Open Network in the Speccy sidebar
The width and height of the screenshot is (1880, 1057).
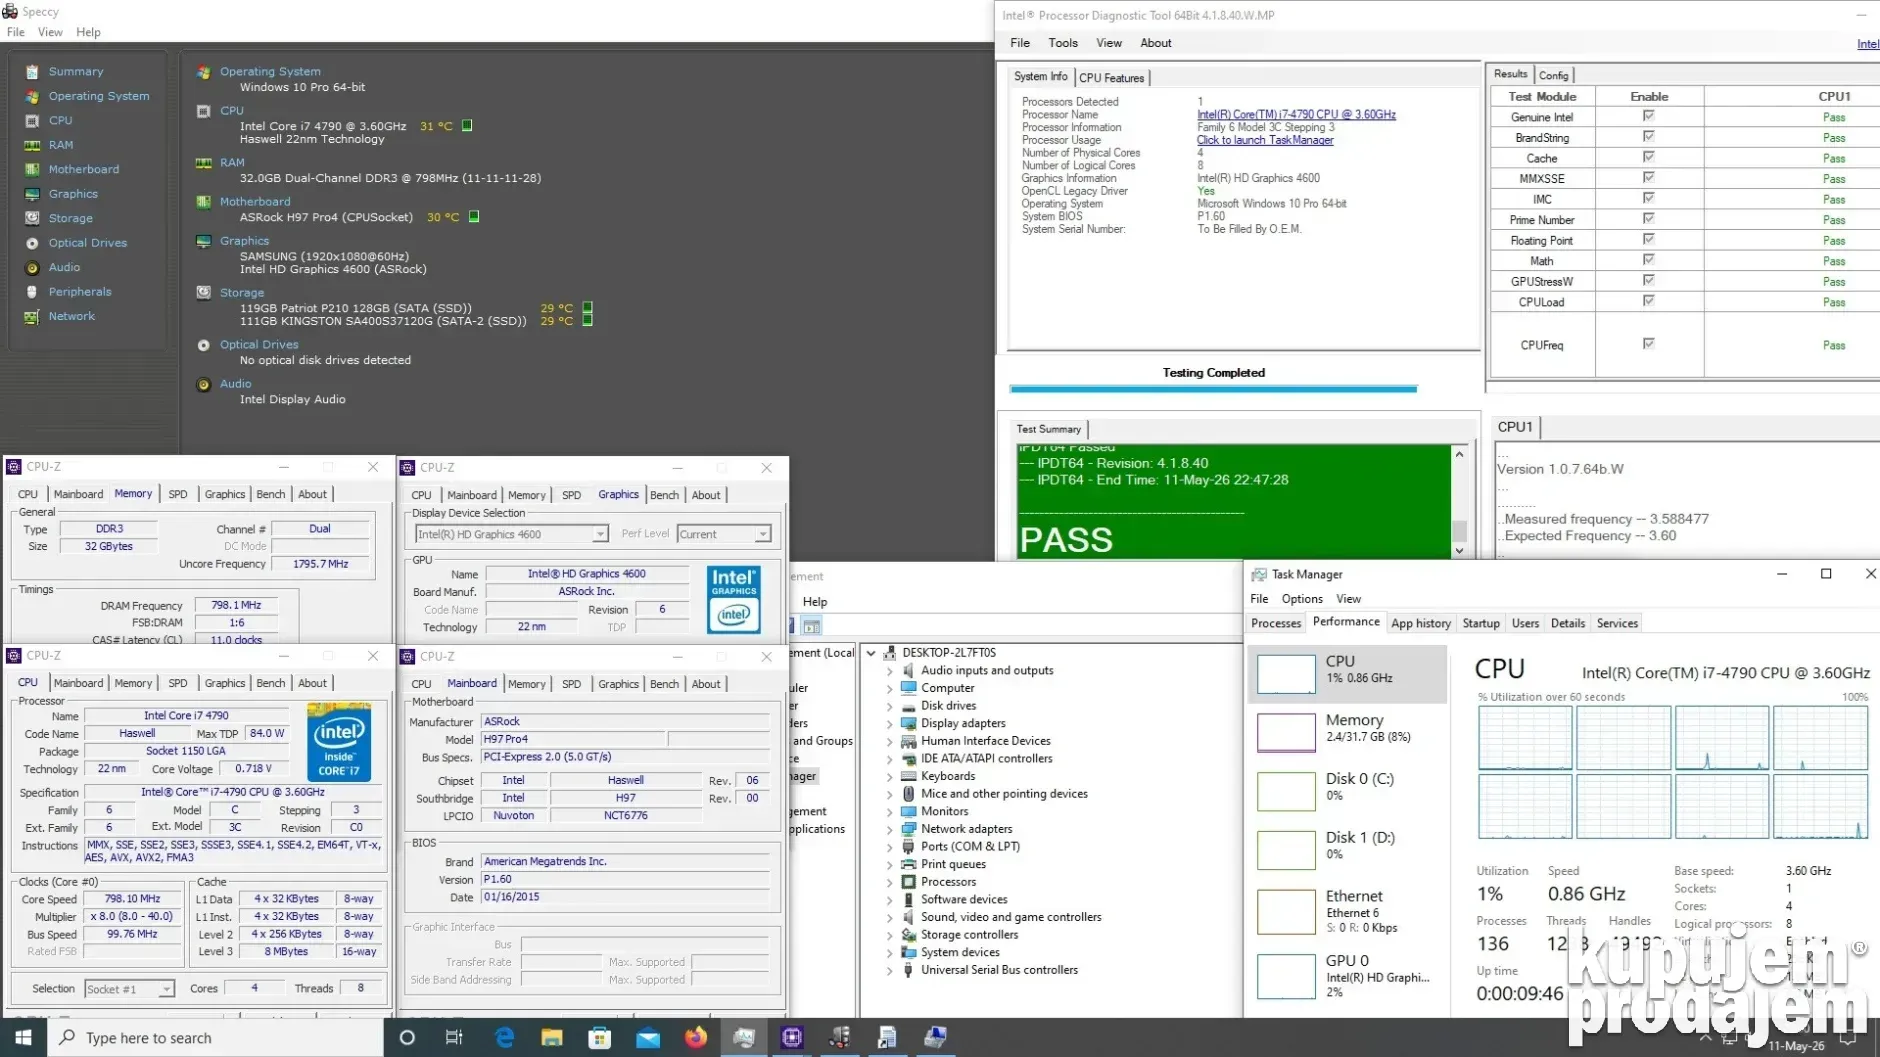(72, 317)
